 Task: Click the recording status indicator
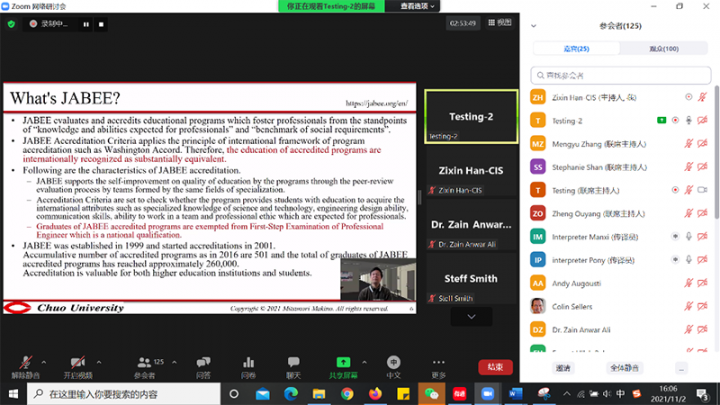[x=49, y=24]
